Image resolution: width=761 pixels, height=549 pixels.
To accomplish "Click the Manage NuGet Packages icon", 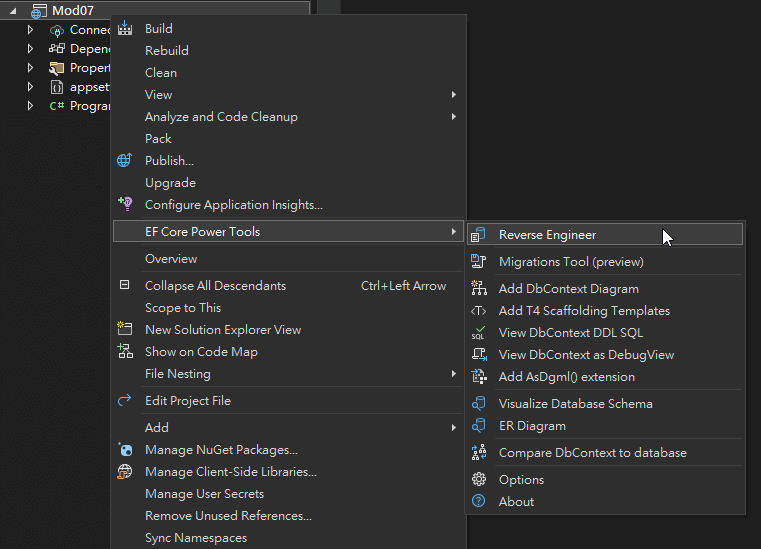I will tap(125, 450).
